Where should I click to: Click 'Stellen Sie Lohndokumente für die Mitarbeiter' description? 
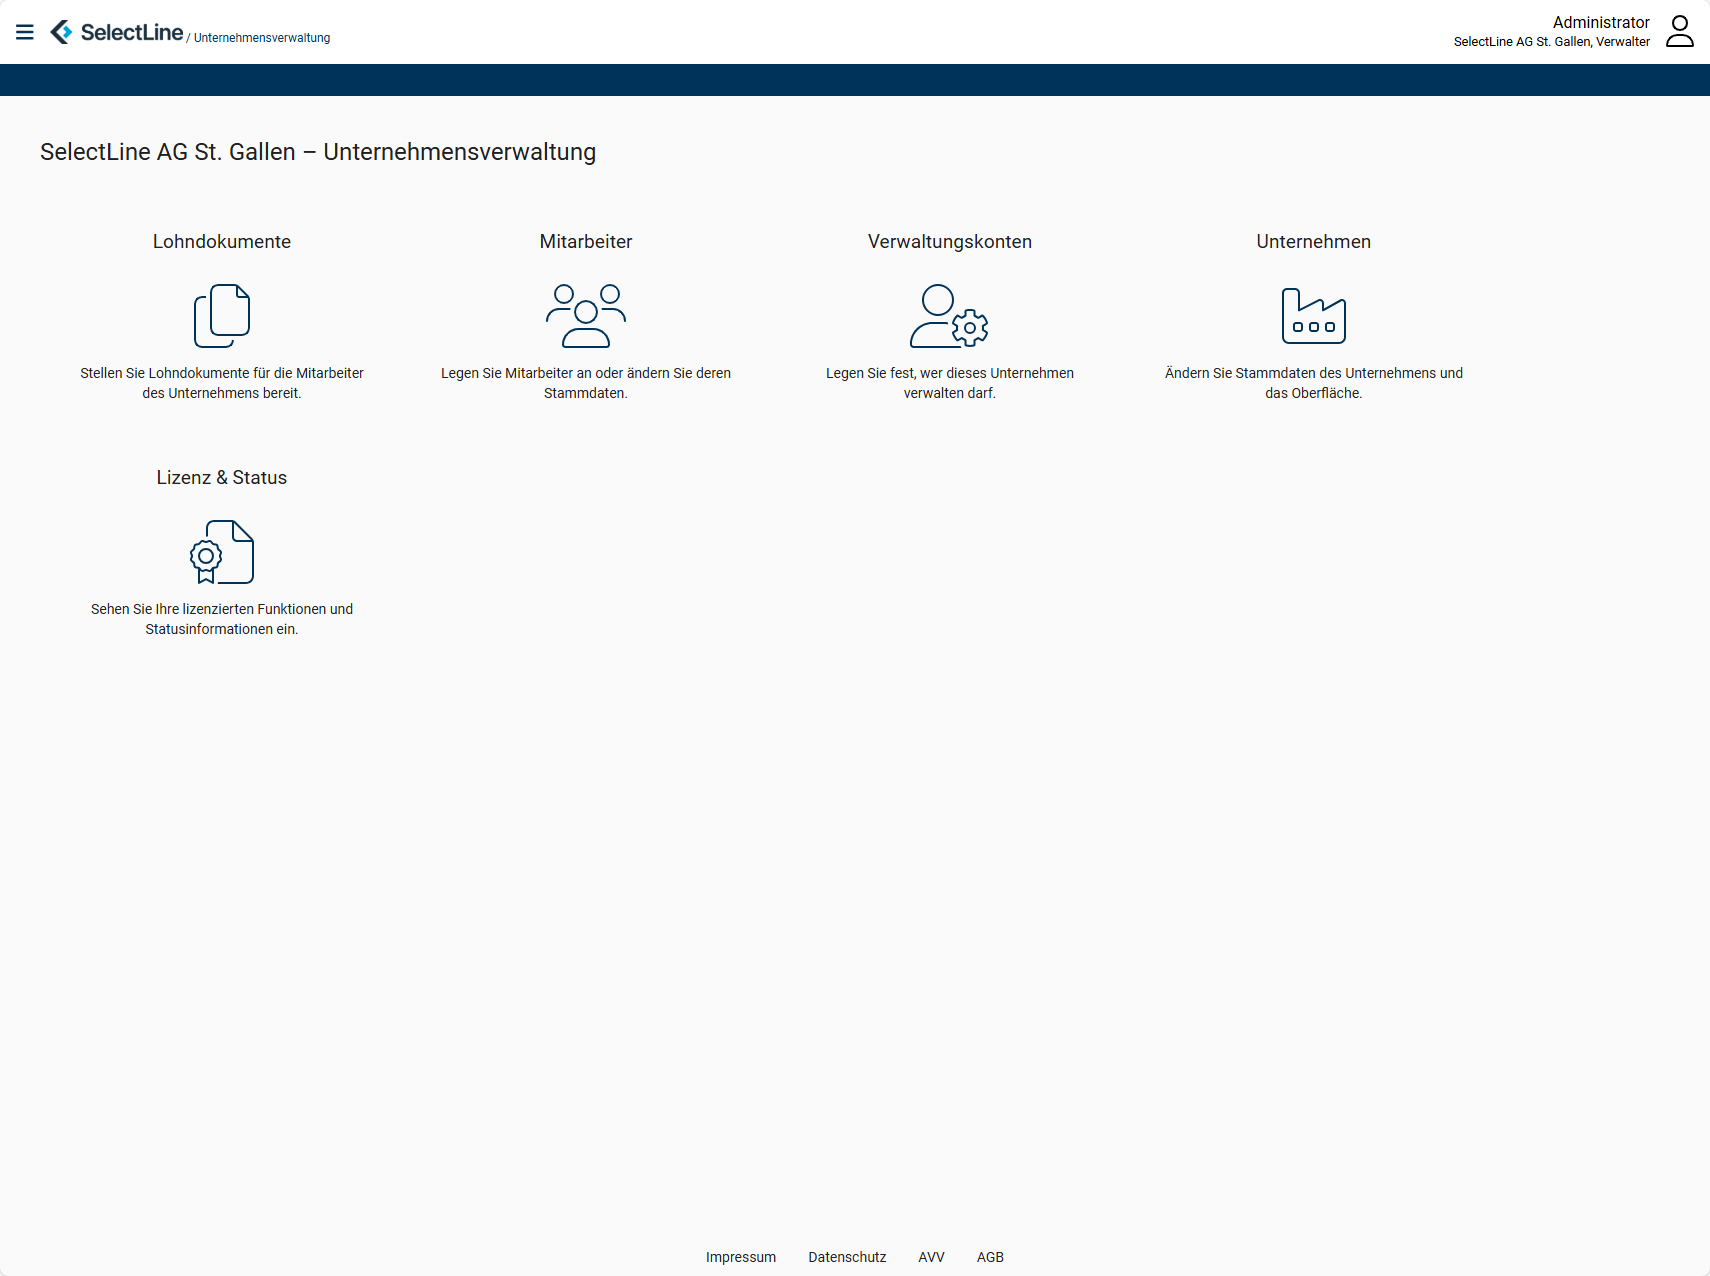point(222,383)
